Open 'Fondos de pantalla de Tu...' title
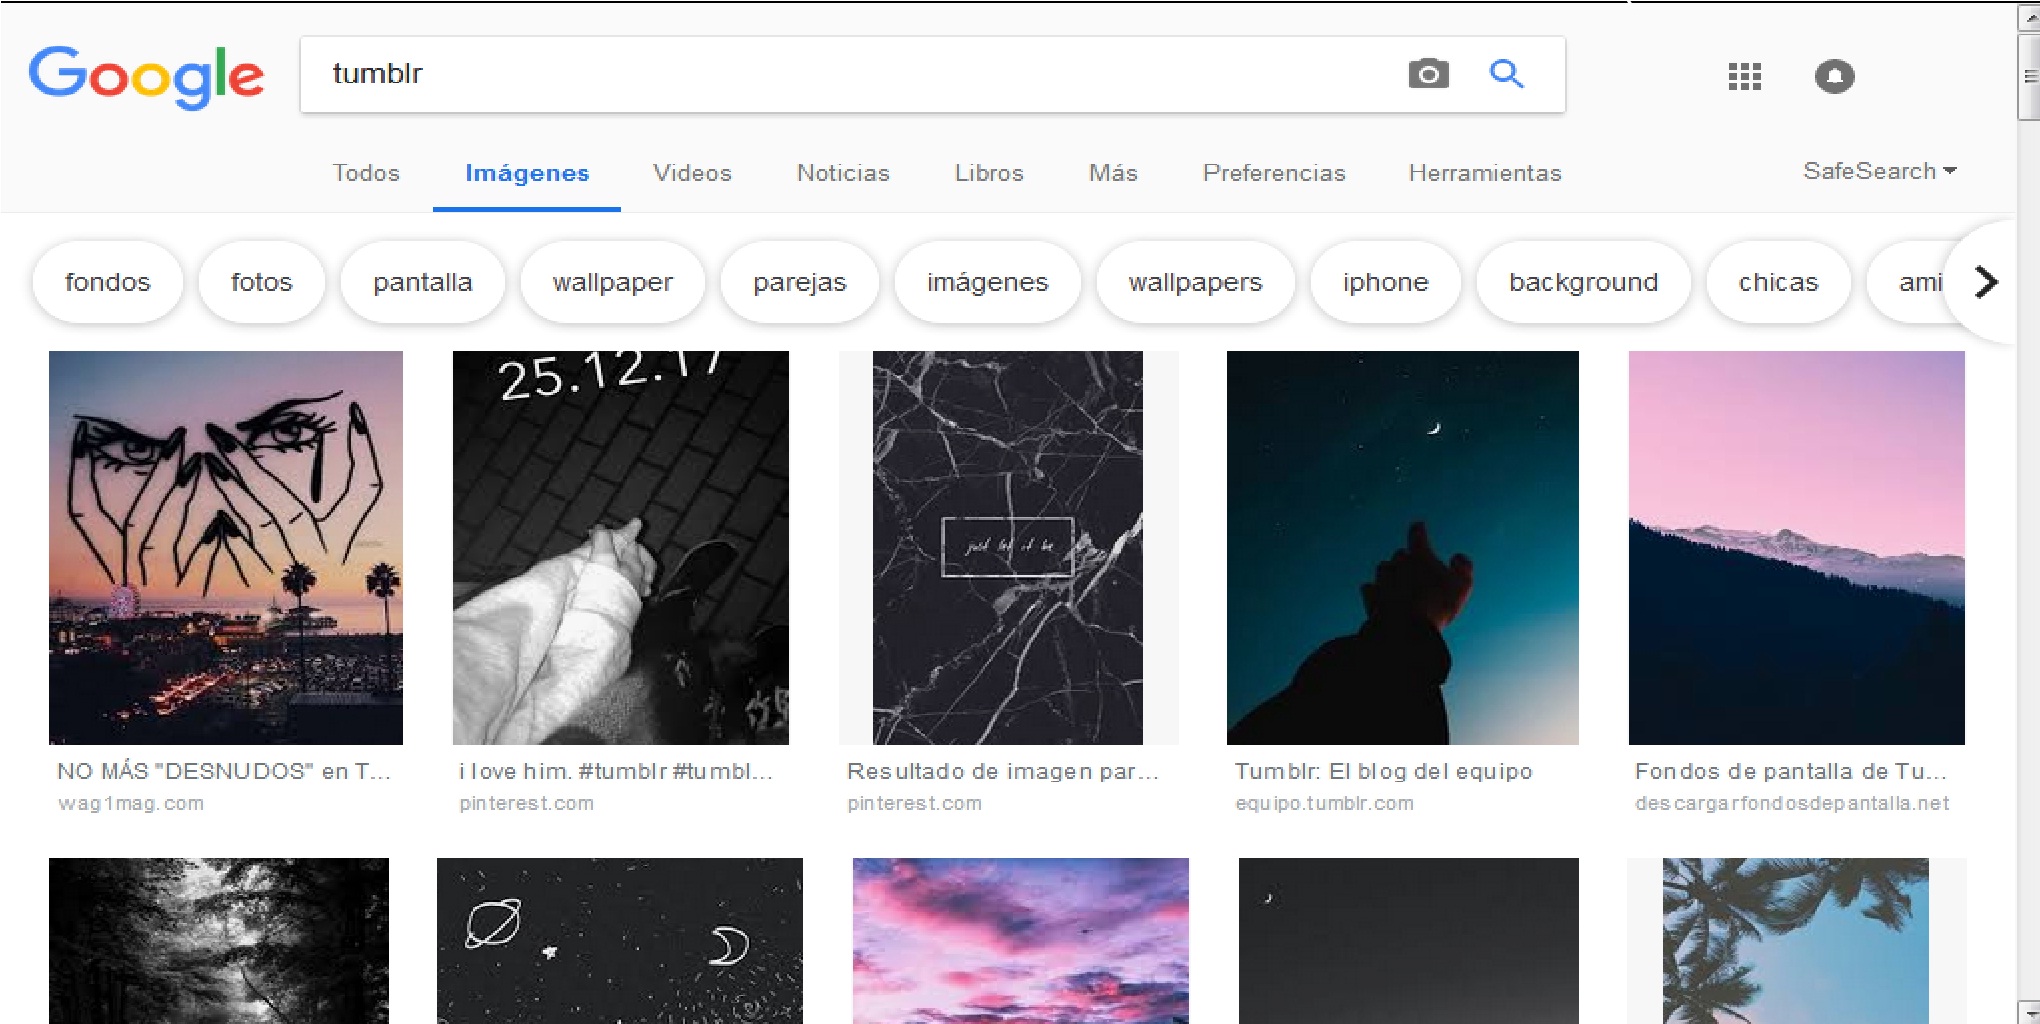 point(1791,771)
